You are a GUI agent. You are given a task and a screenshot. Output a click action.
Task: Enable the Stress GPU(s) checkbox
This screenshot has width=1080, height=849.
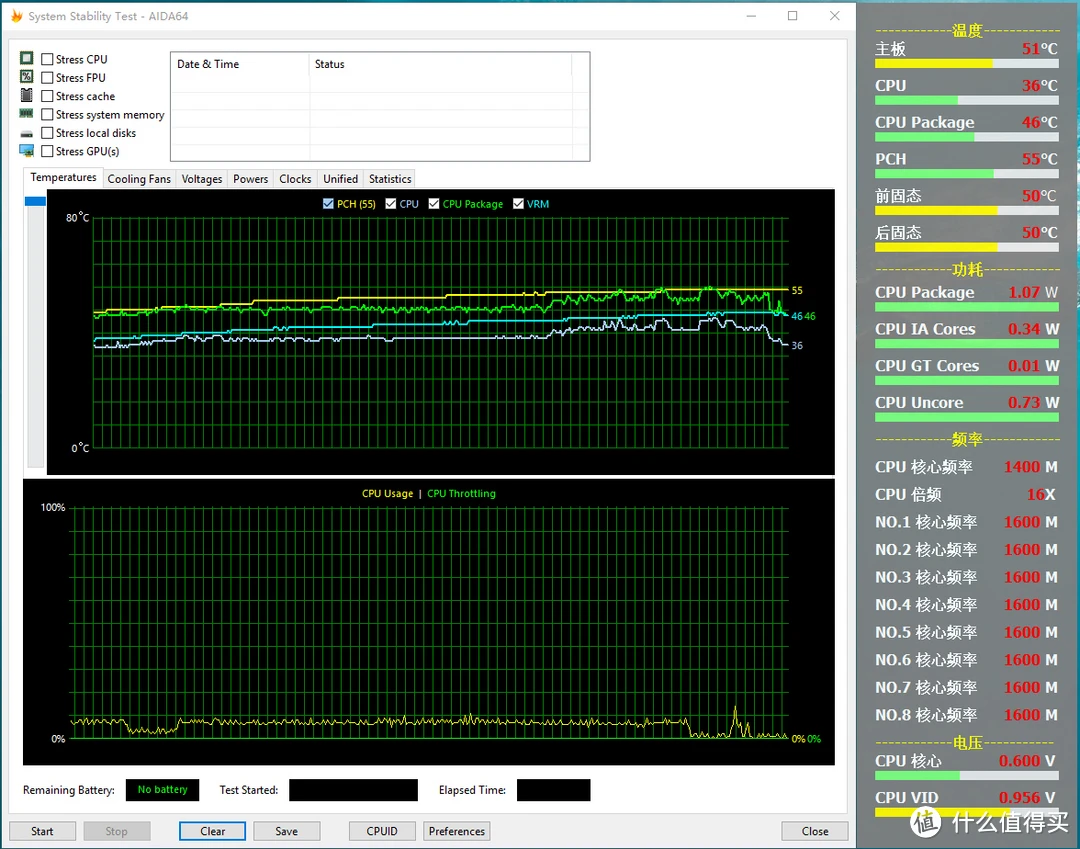(48, 151)
